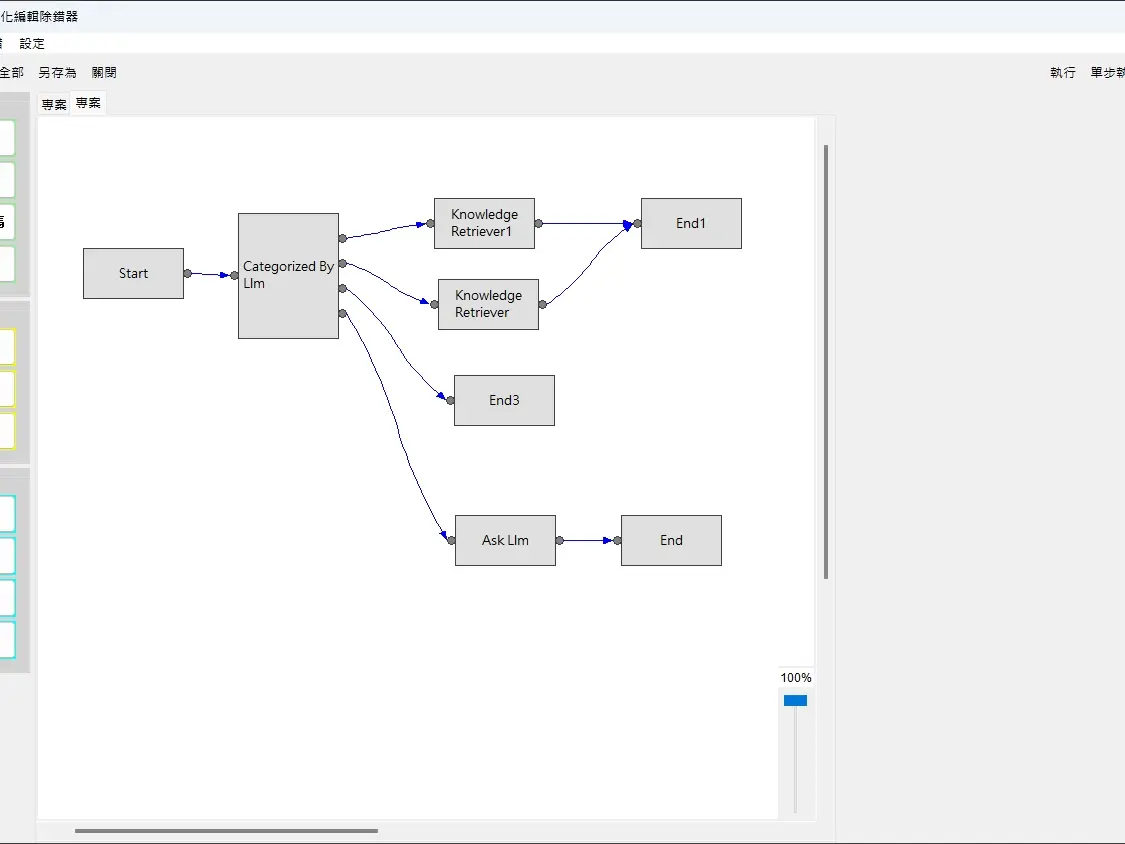Run the flow with 執行
The image size is (1125, 844).
click(x=1063, y=73)
